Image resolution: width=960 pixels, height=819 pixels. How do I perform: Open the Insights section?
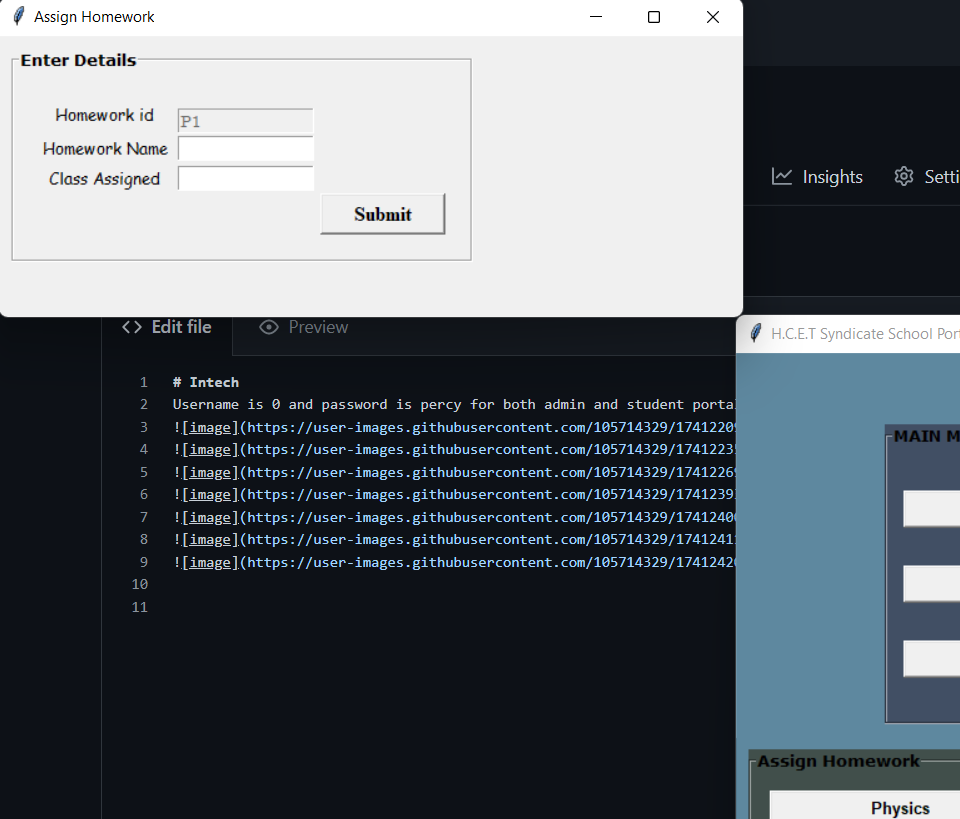(x=832, y=176)
